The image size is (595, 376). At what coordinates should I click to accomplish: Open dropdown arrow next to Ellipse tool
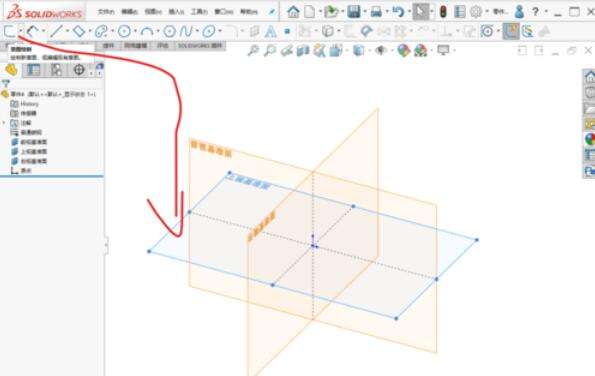pos(220,31)
